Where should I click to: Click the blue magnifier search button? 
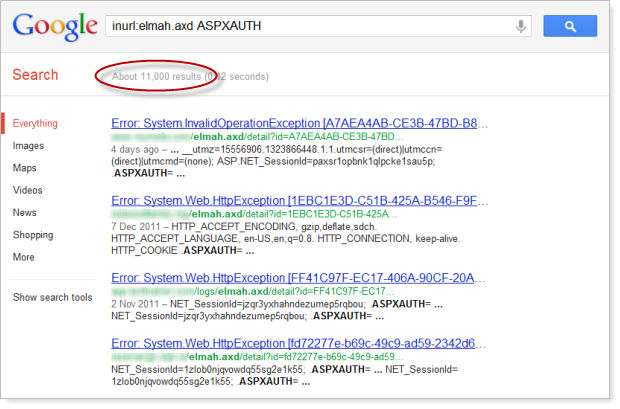[570, 26]
